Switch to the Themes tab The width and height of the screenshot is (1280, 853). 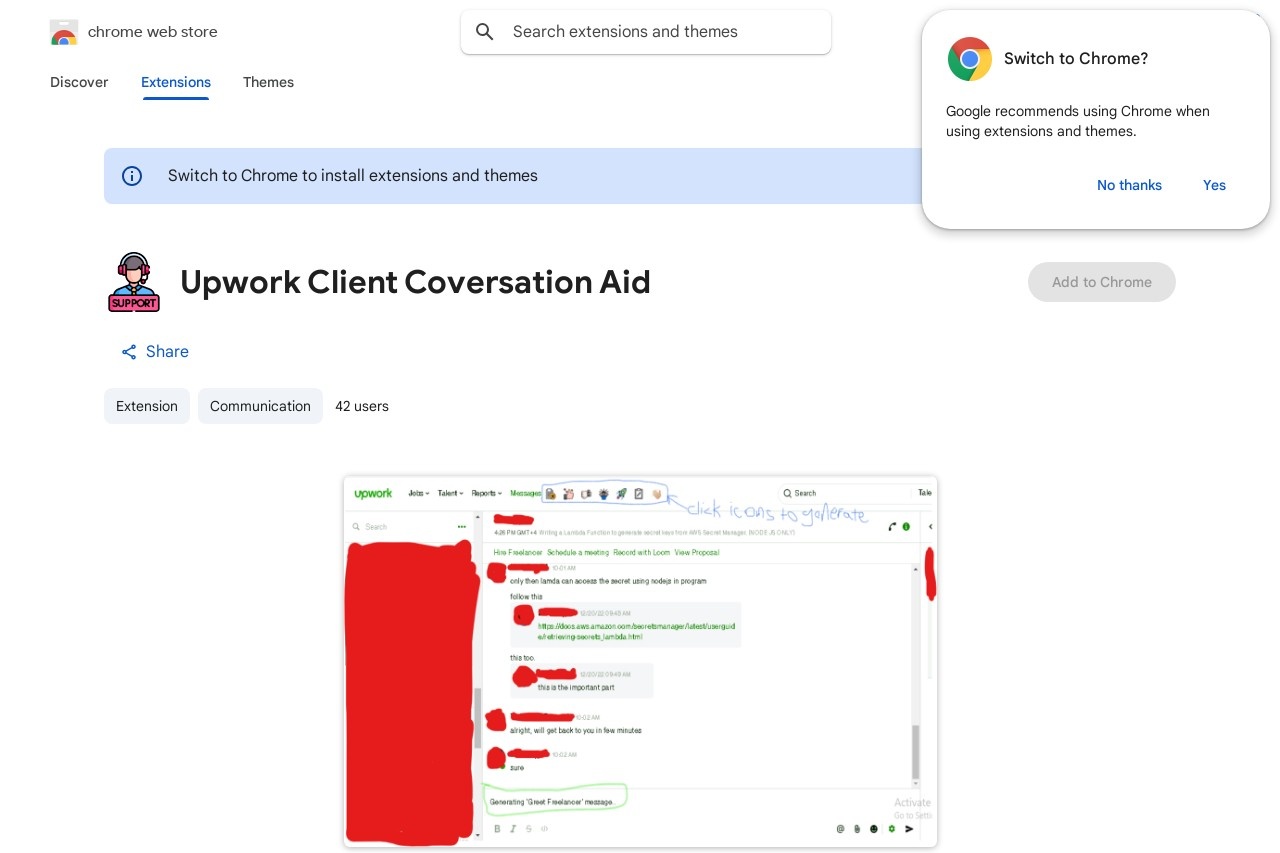pos(268,82)
